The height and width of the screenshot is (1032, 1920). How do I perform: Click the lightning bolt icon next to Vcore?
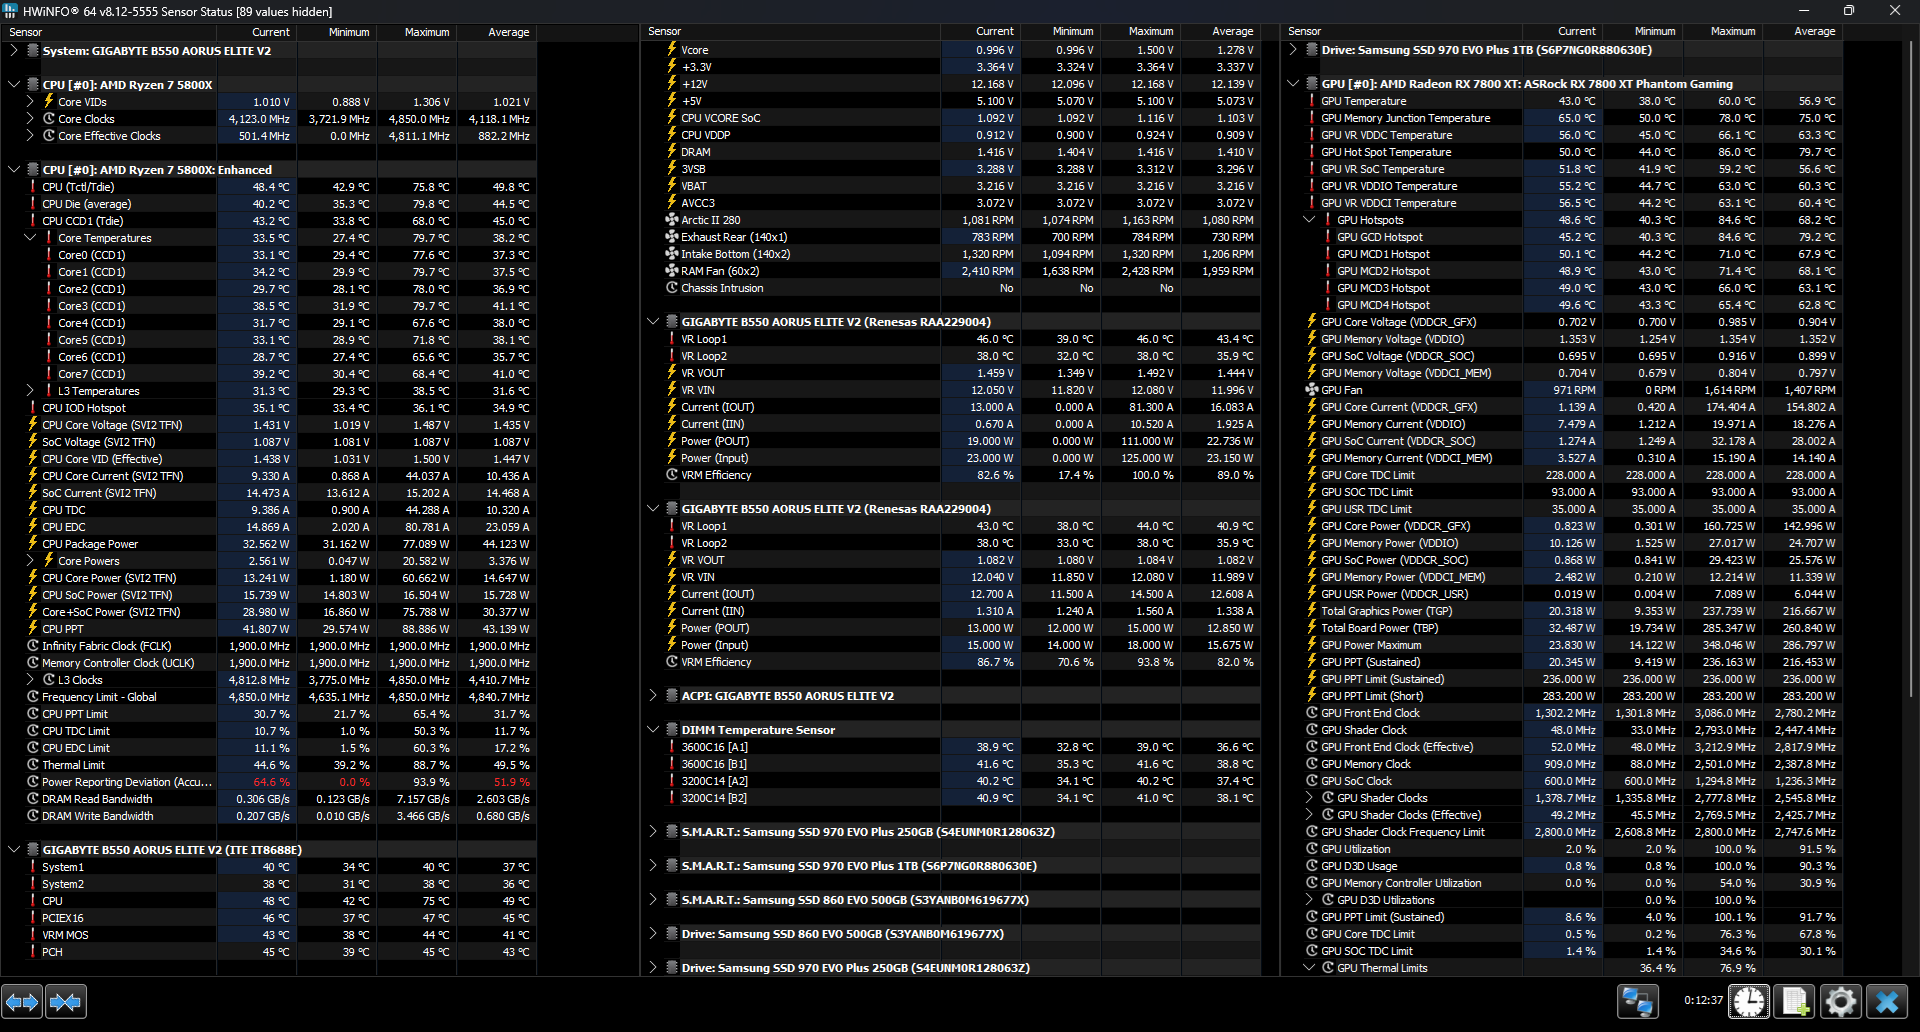click(x=672, y=50)
